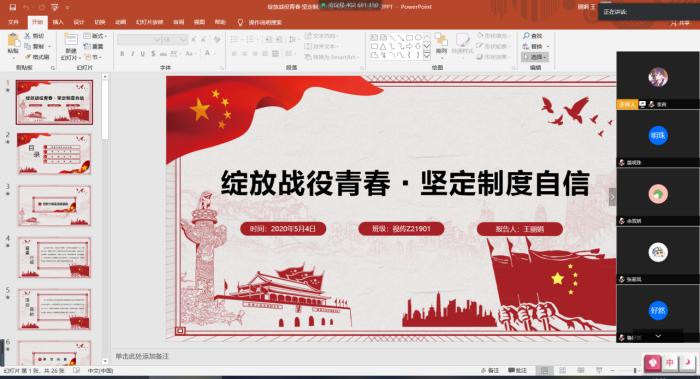
Task: Click the New Slide icon
Action: (70, 40)
